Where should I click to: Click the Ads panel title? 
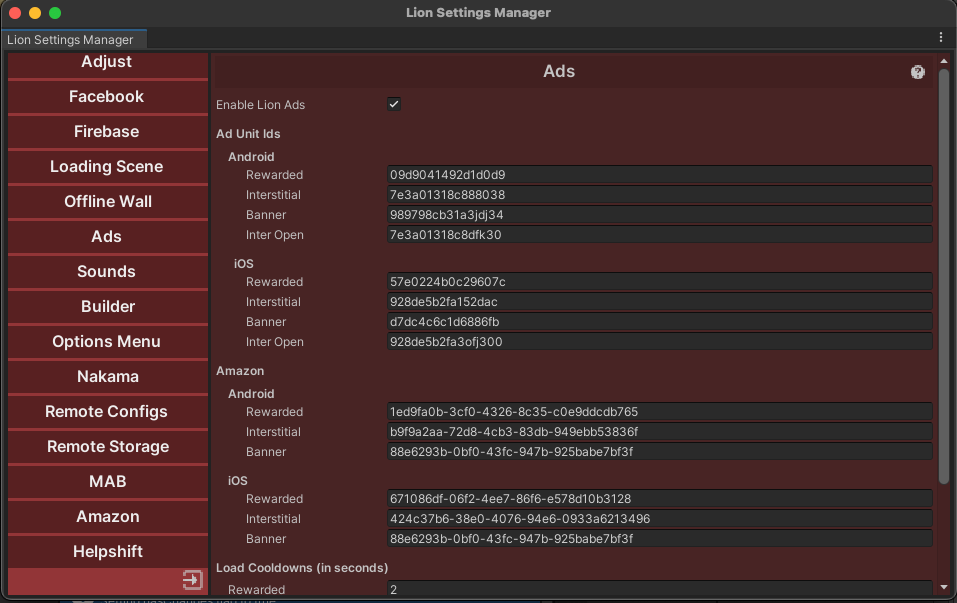(x=559, y=71)
